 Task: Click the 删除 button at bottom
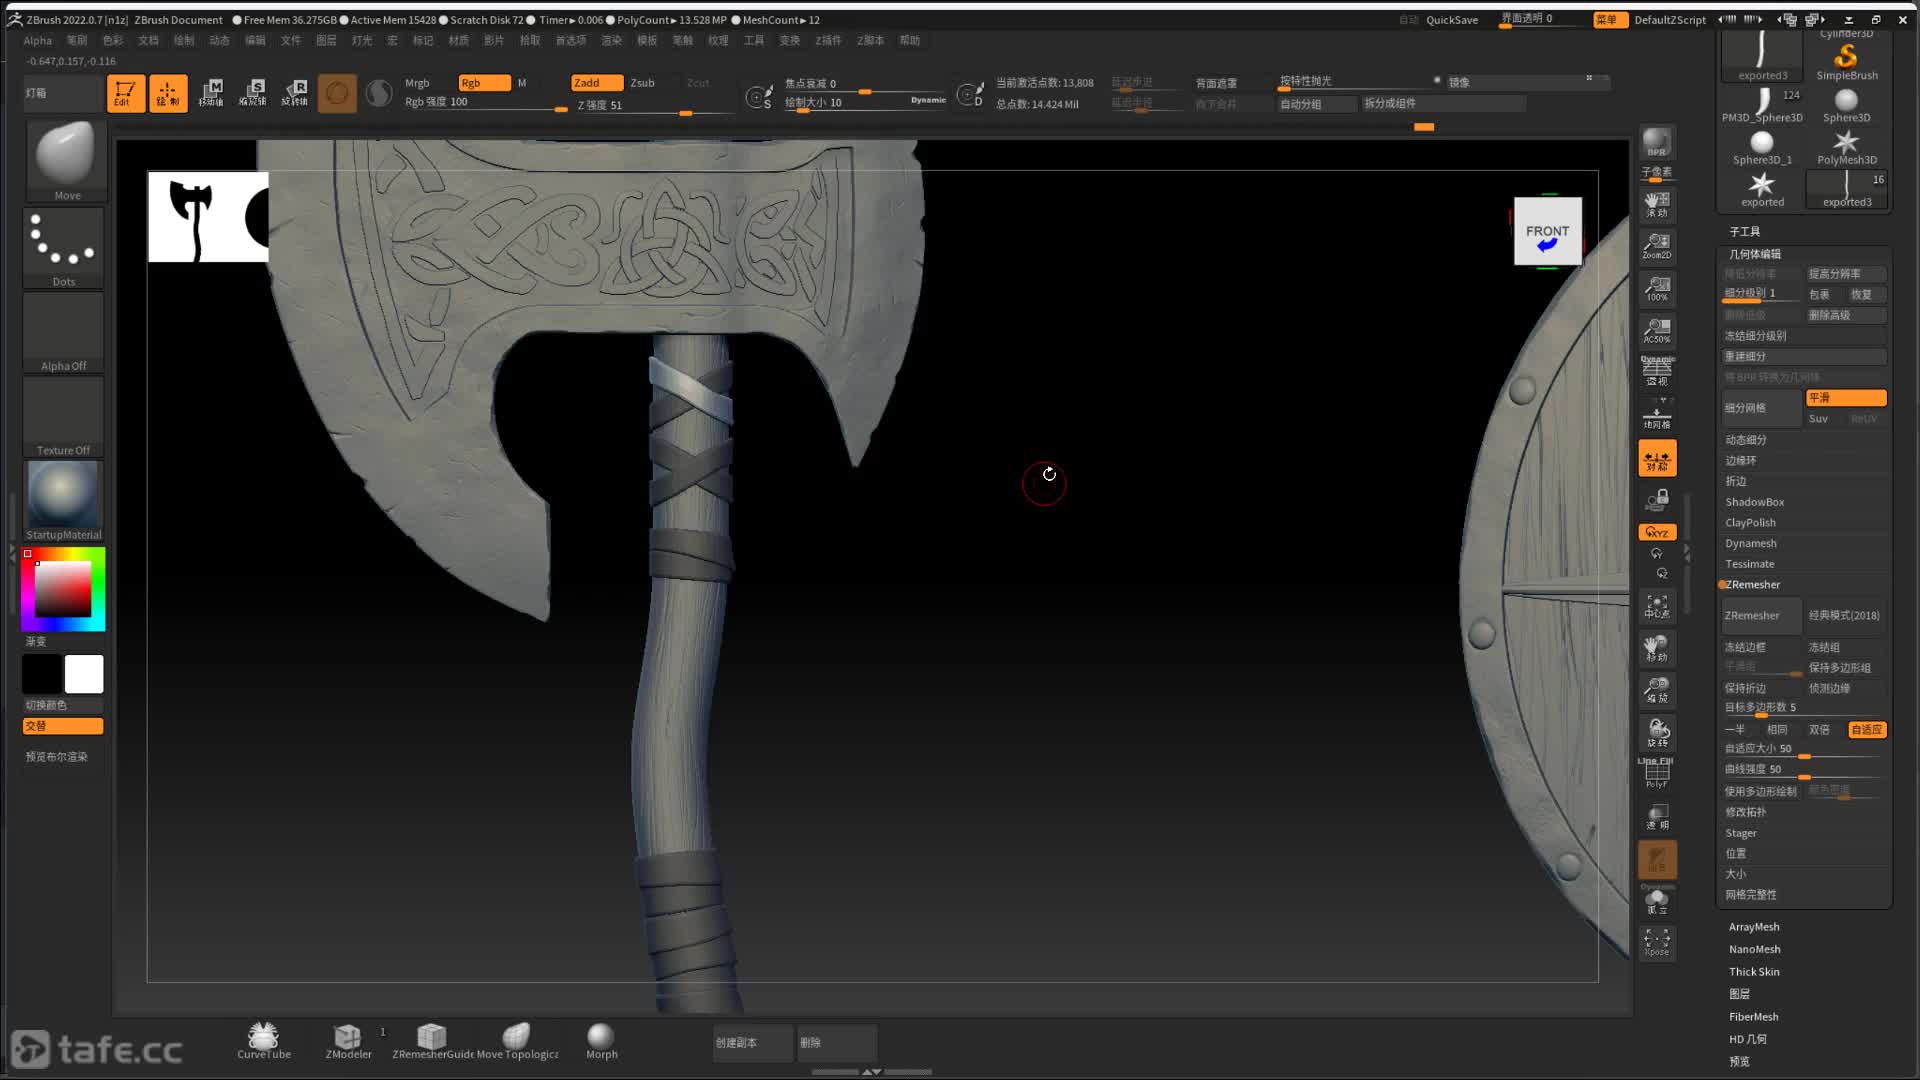[x=837, y=1043]
